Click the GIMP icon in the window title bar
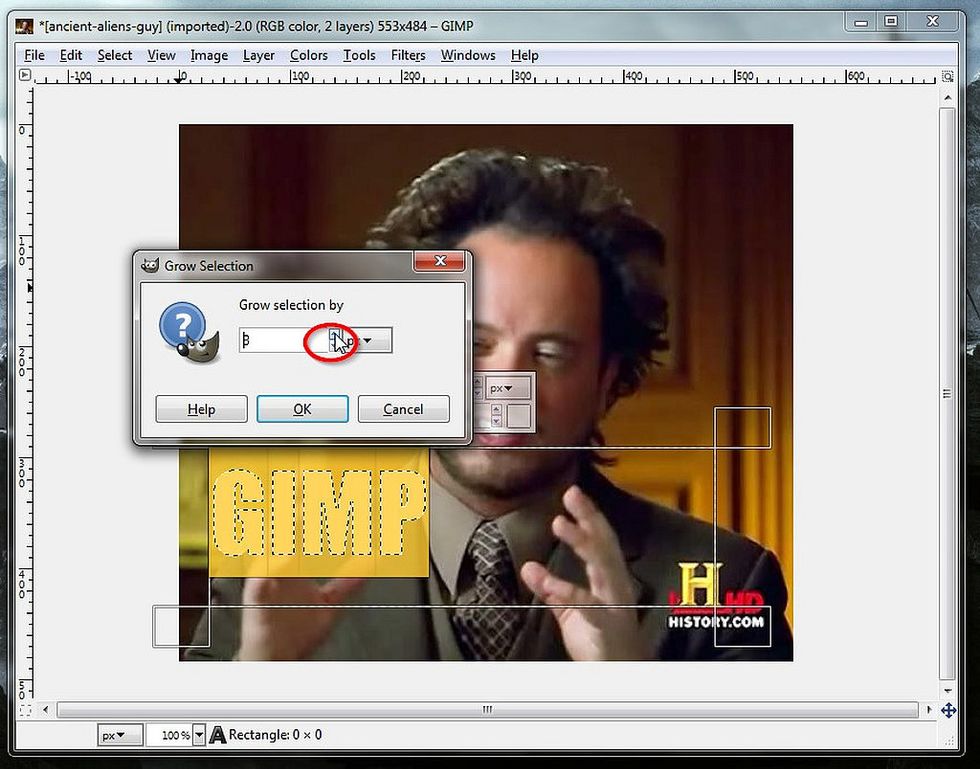 click(x=22, y=25)
